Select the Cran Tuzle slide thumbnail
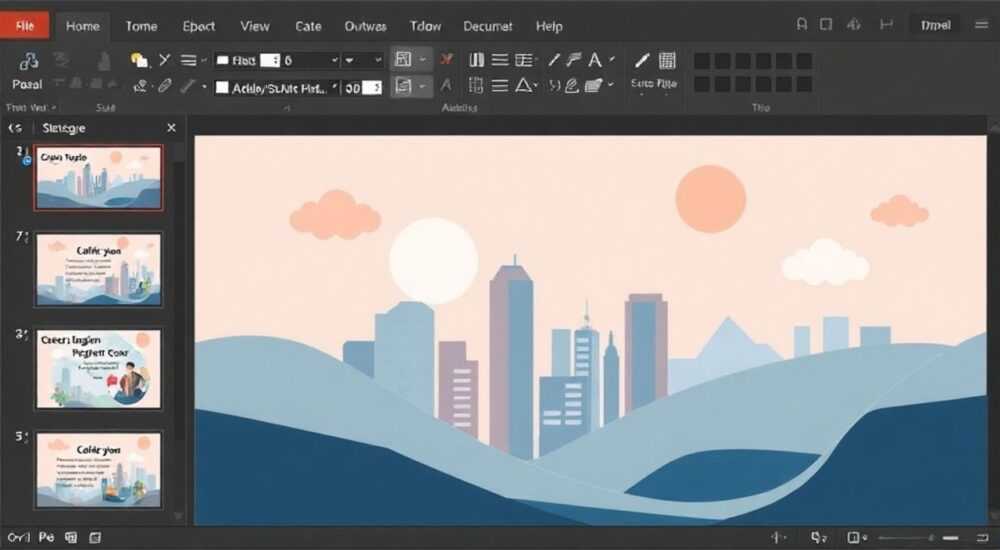 tap(98, 177)
